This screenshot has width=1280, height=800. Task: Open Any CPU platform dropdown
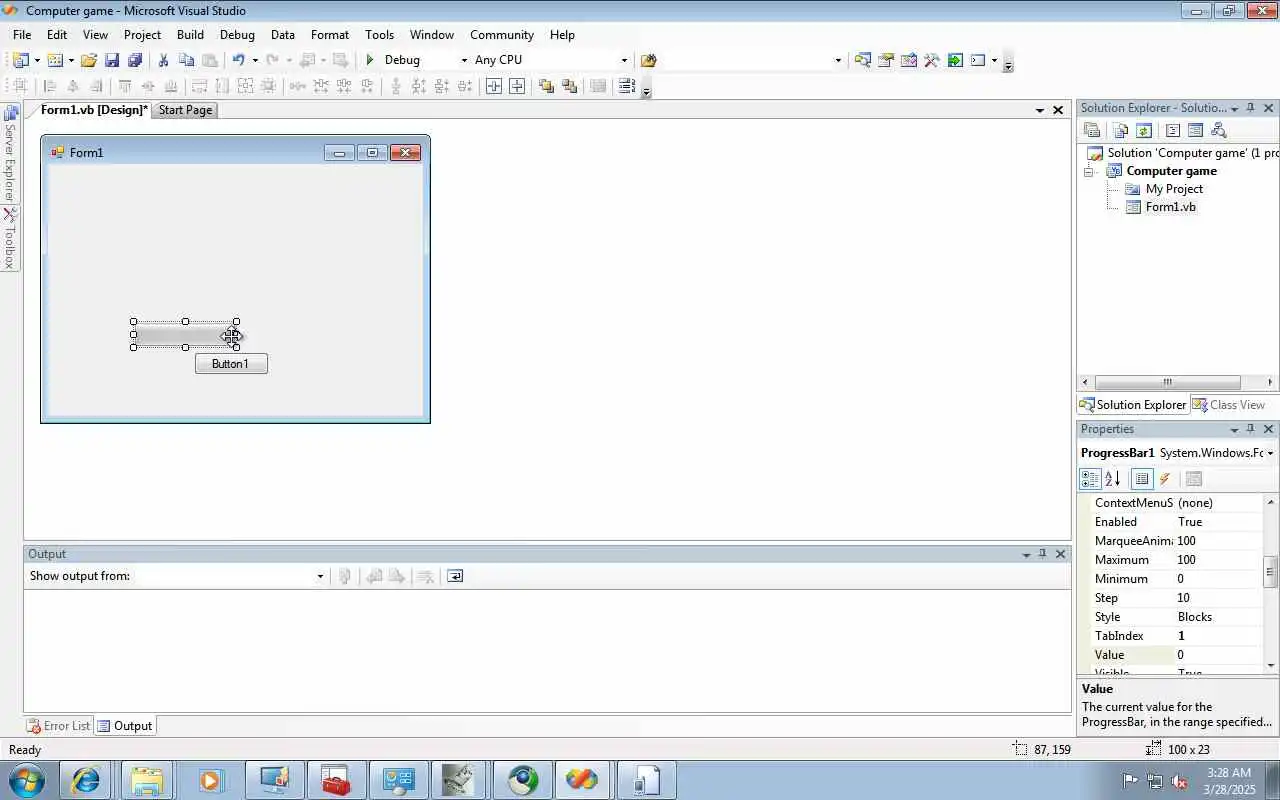624,60
